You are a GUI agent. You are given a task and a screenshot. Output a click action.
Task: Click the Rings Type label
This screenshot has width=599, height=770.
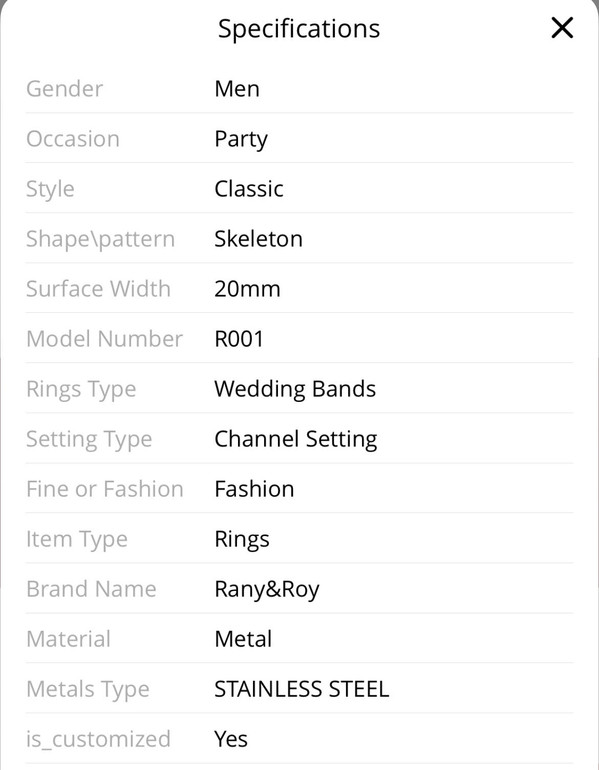(81, 390)
